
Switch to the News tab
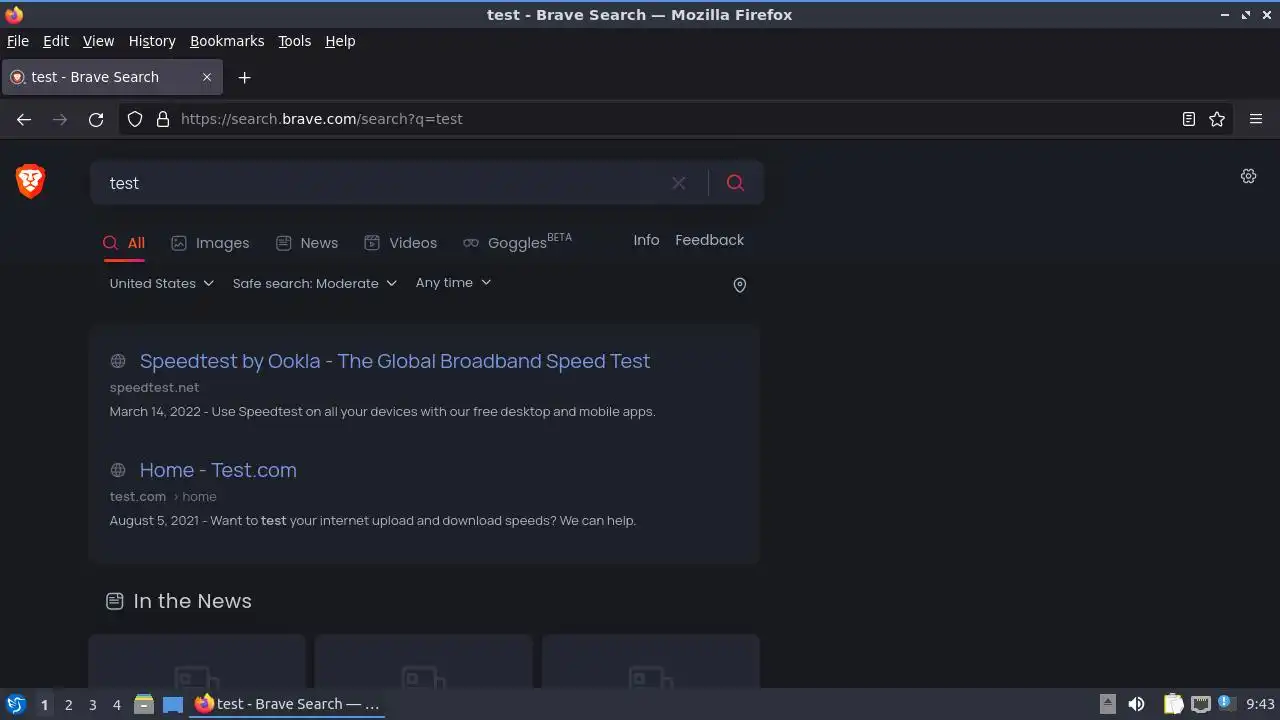[x=307, y=243]
